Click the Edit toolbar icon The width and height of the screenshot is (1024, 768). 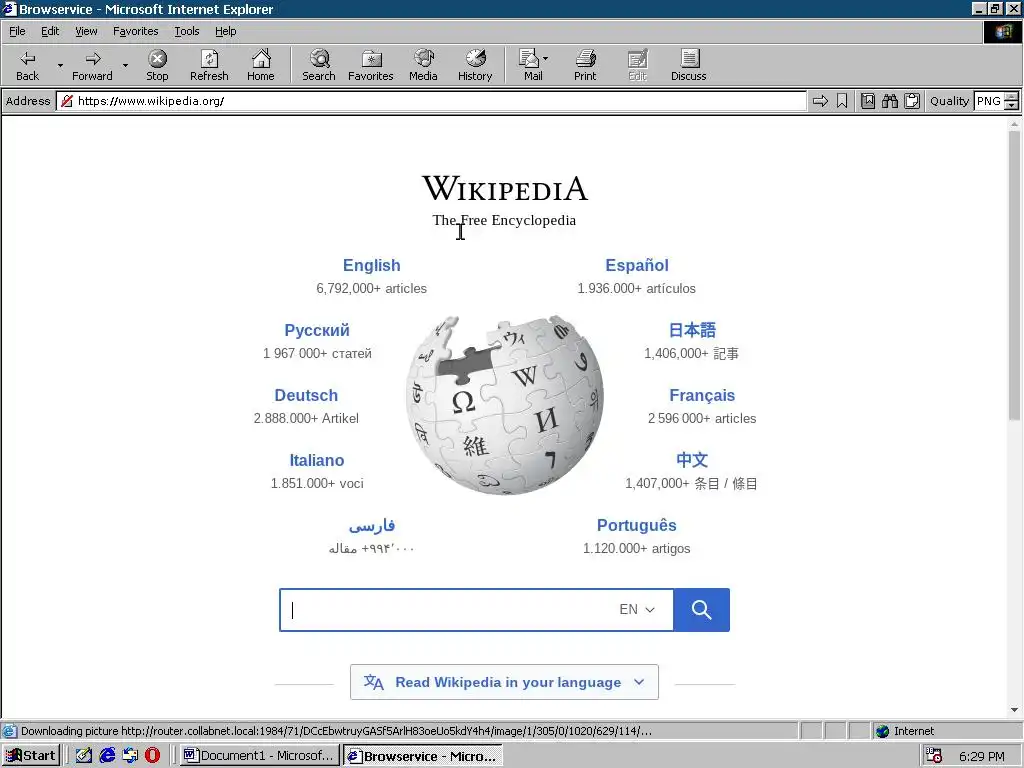point(637,65)
